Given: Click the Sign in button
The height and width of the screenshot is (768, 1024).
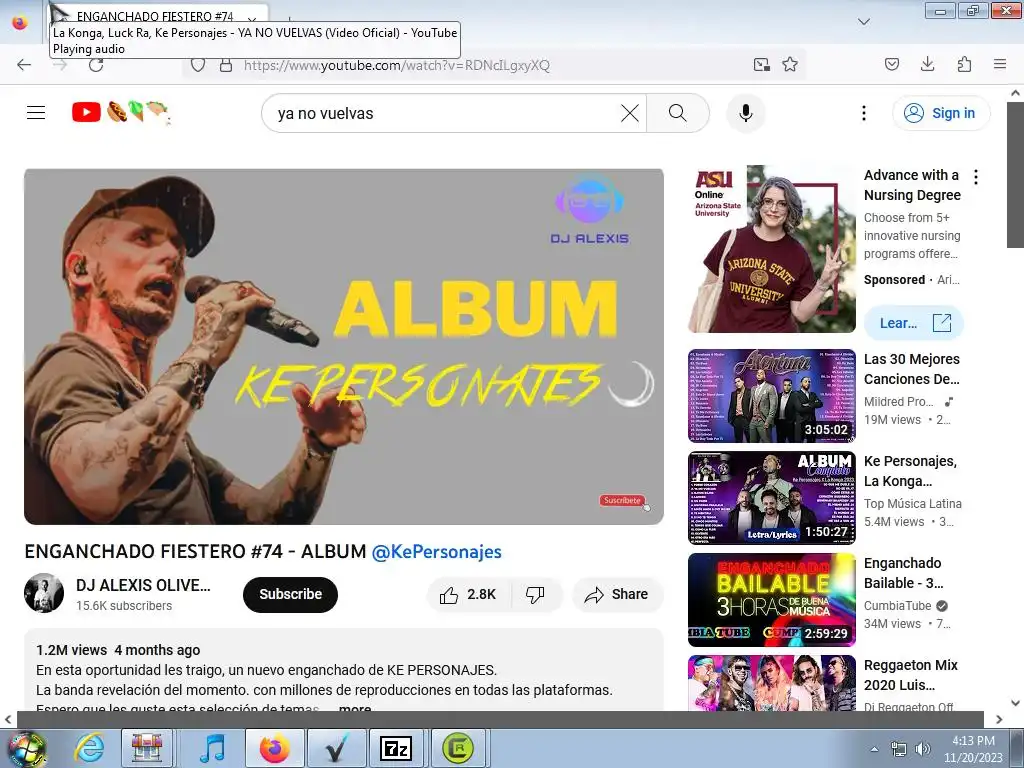Looking at the screenshot, I should pos(941,113).
